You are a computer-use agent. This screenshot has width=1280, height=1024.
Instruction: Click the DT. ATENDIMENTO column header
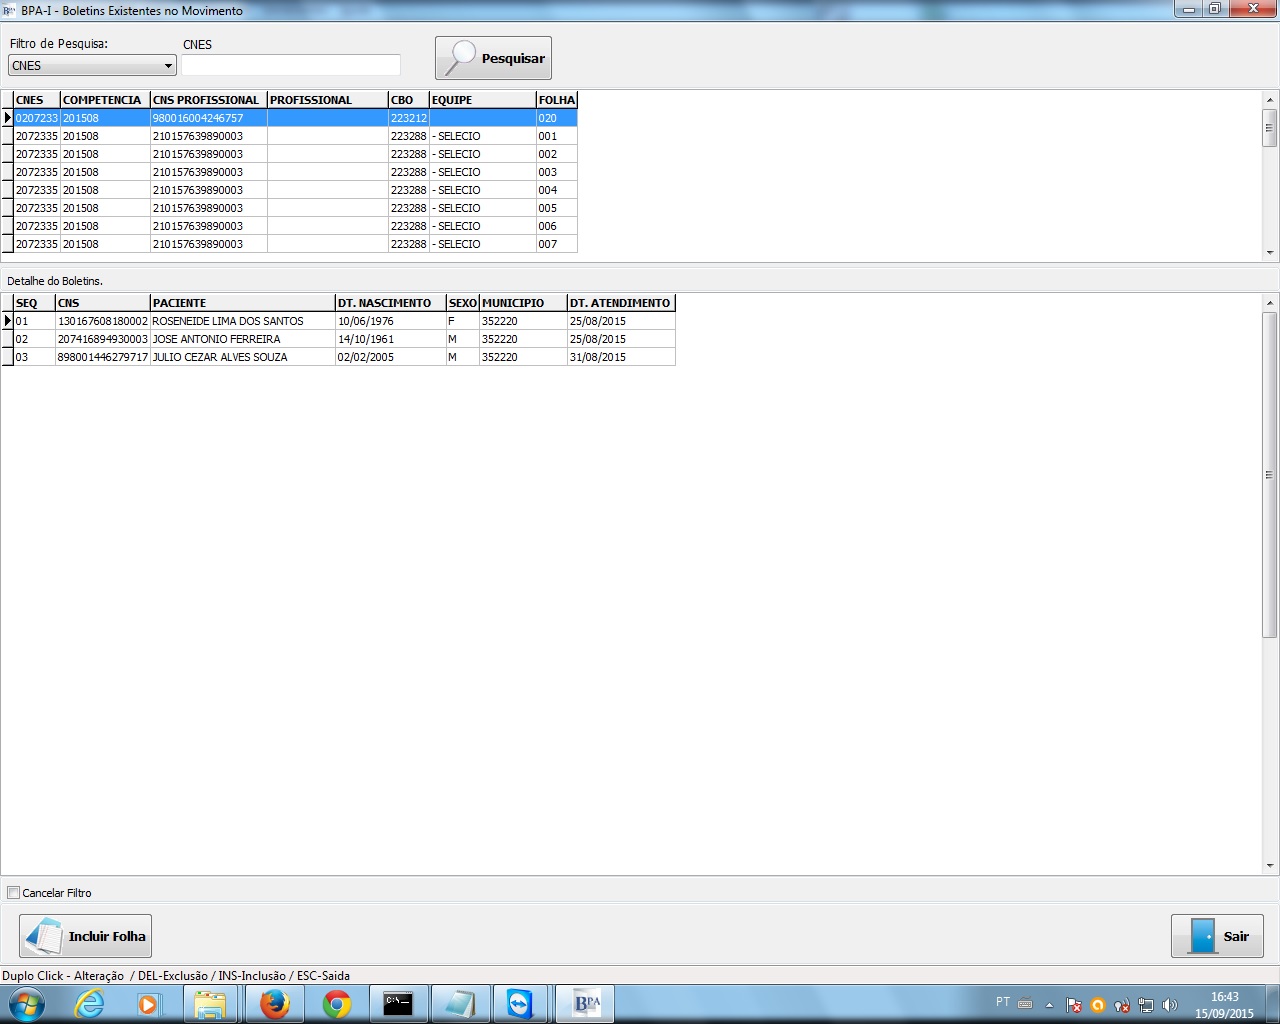pos(621,303)
